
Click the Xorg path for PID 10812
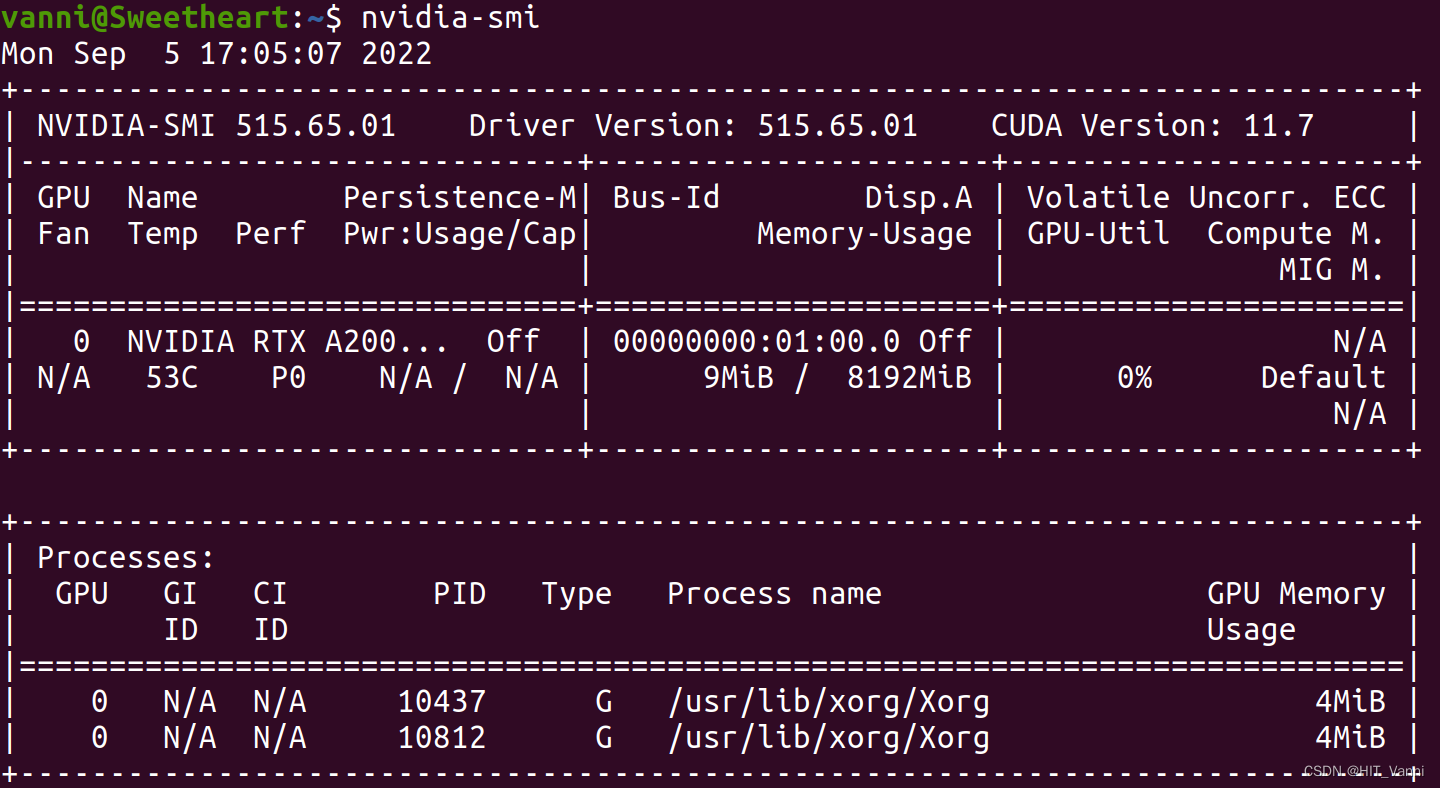(828, 737)
